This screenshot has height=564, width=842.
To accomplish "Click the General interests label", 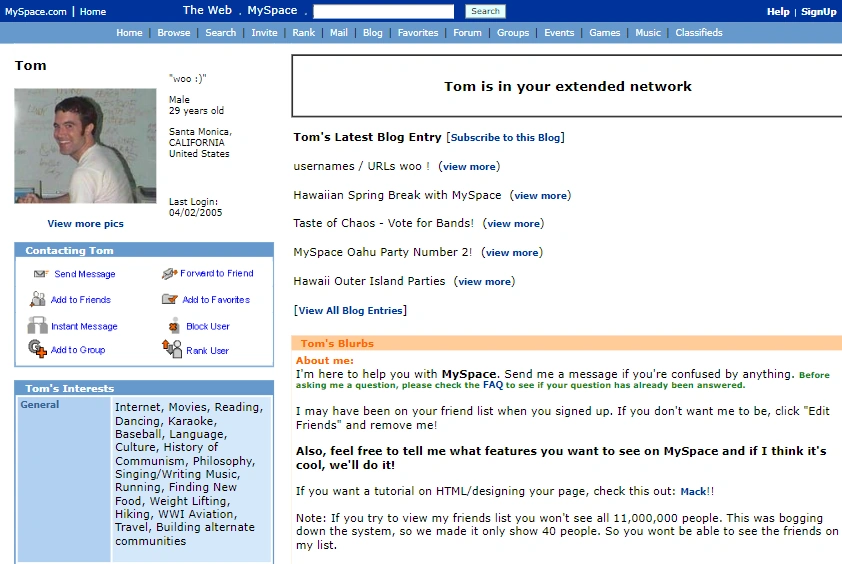I will pyautogui.click(x=40, y=404).
